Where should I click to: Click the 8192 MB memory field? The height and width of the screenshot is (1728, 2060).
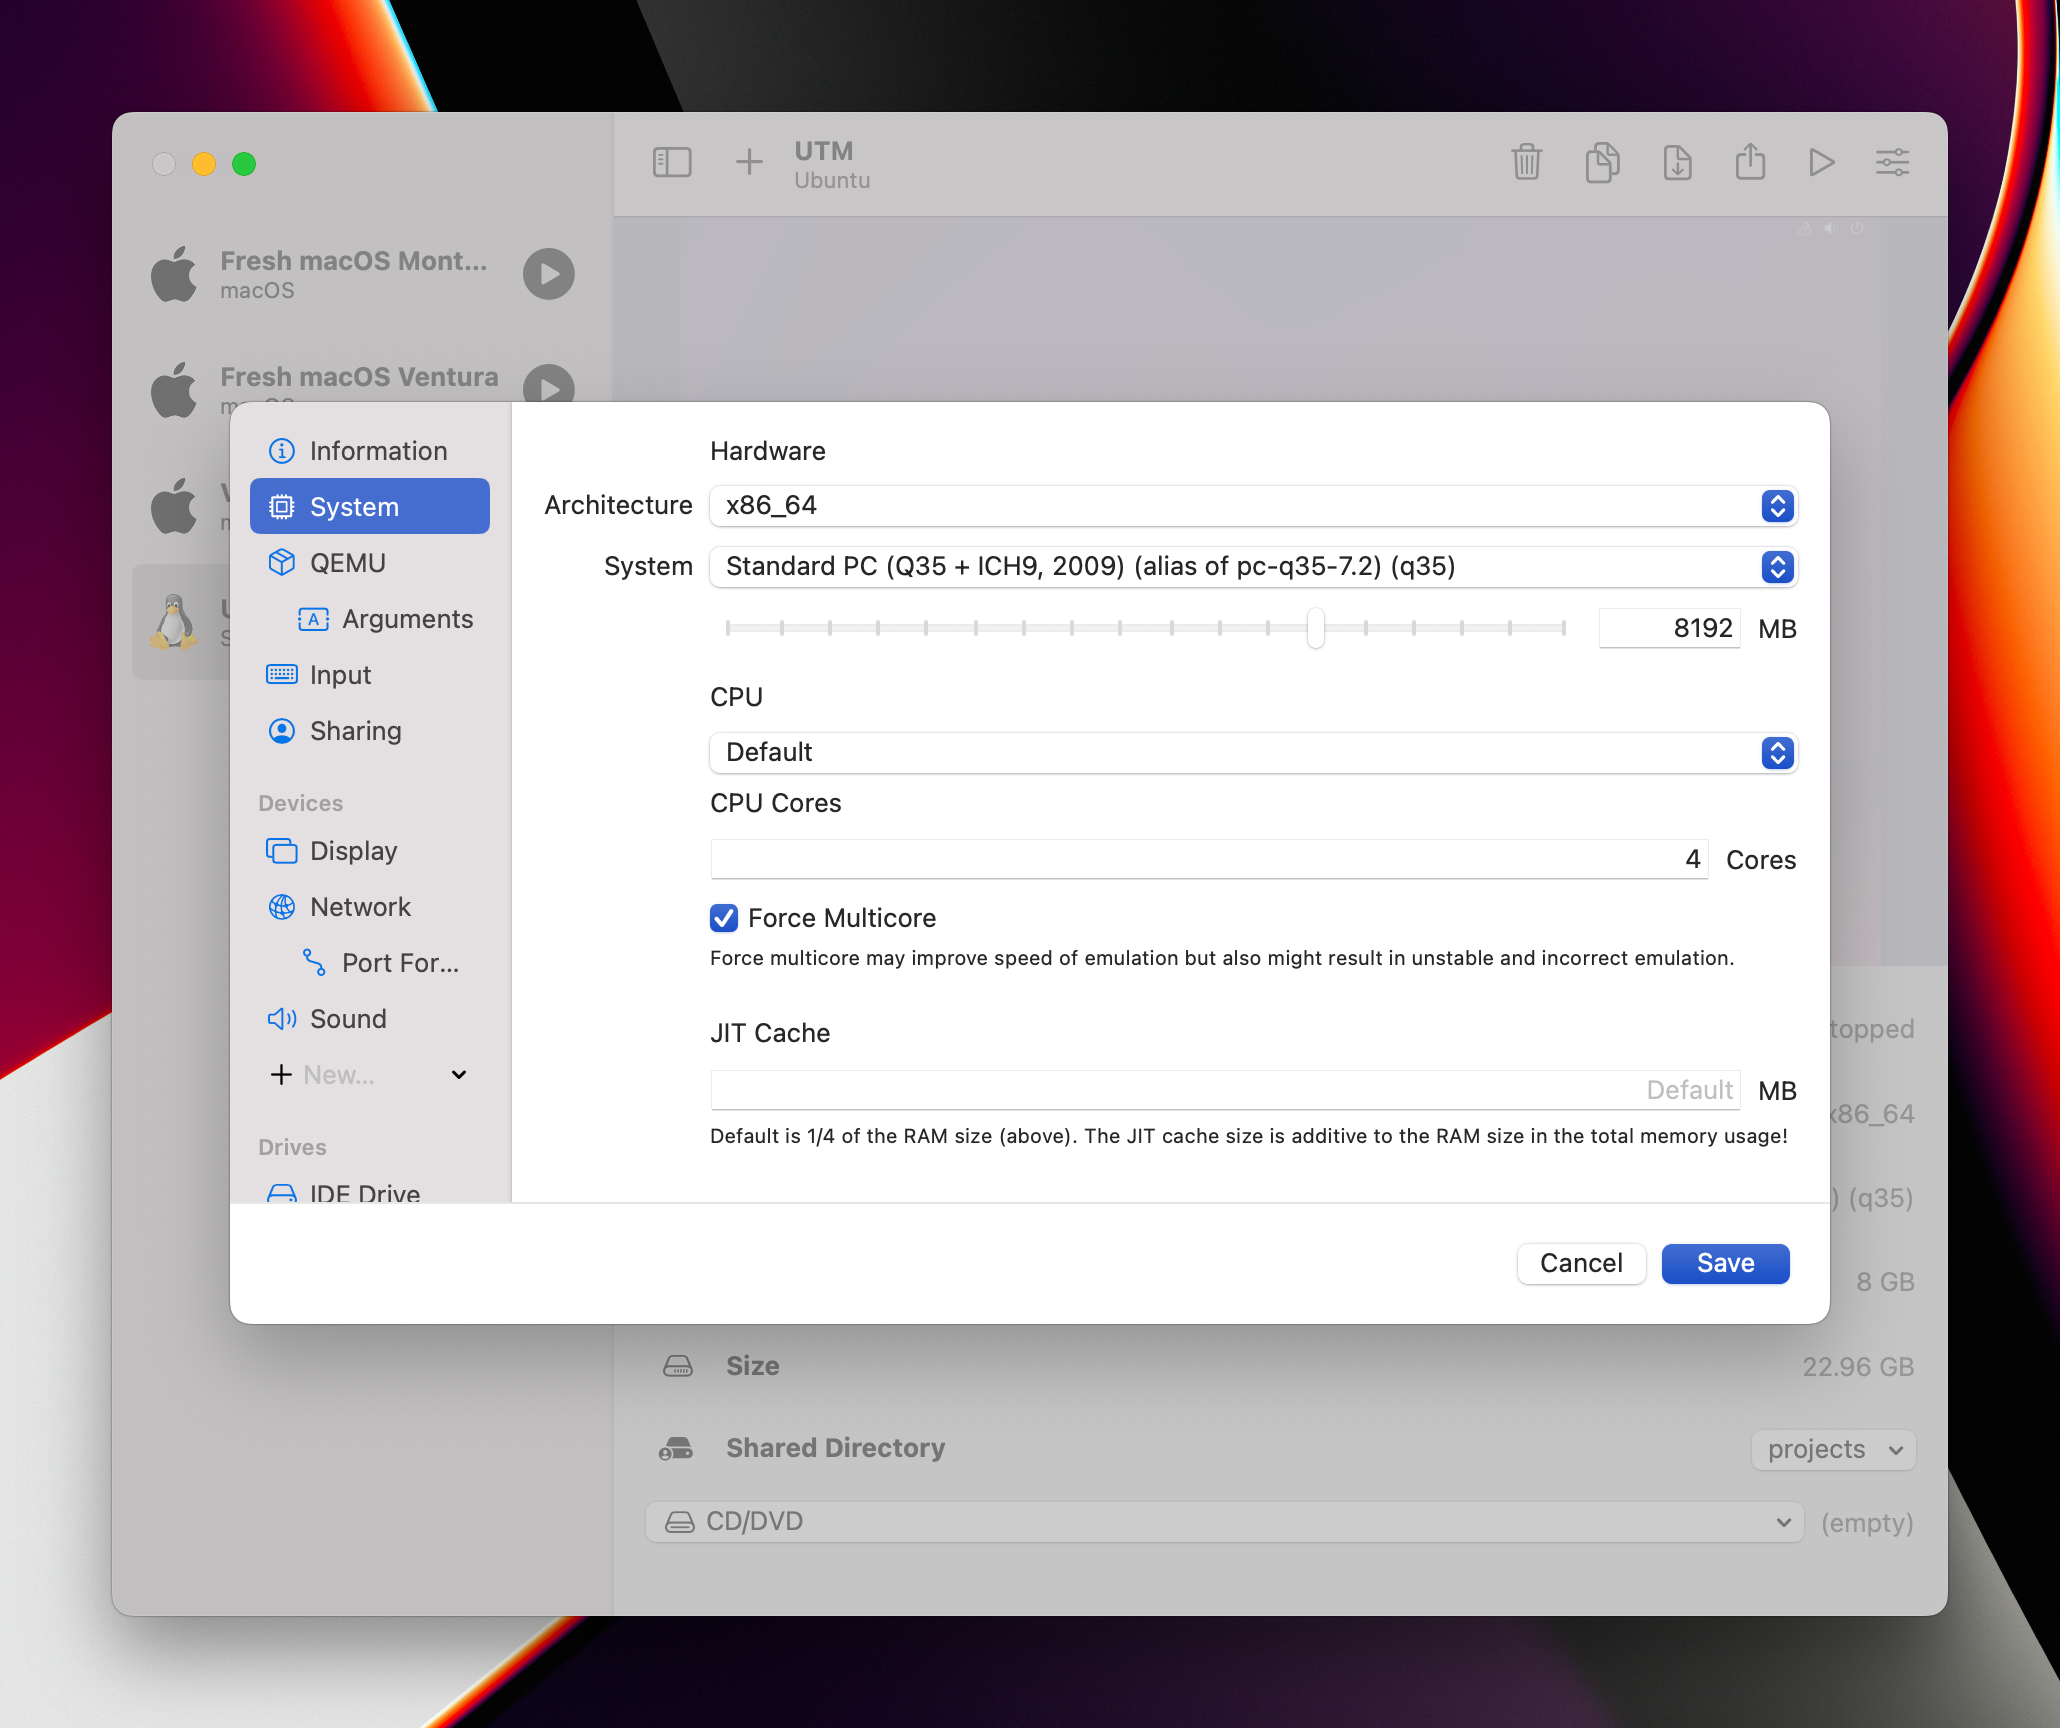point(1670,628)
